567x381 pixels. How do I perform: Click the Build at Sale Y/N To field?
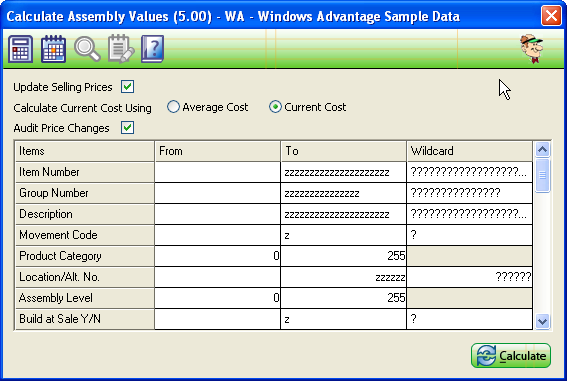pyautogui.click(x=344, y=319)
